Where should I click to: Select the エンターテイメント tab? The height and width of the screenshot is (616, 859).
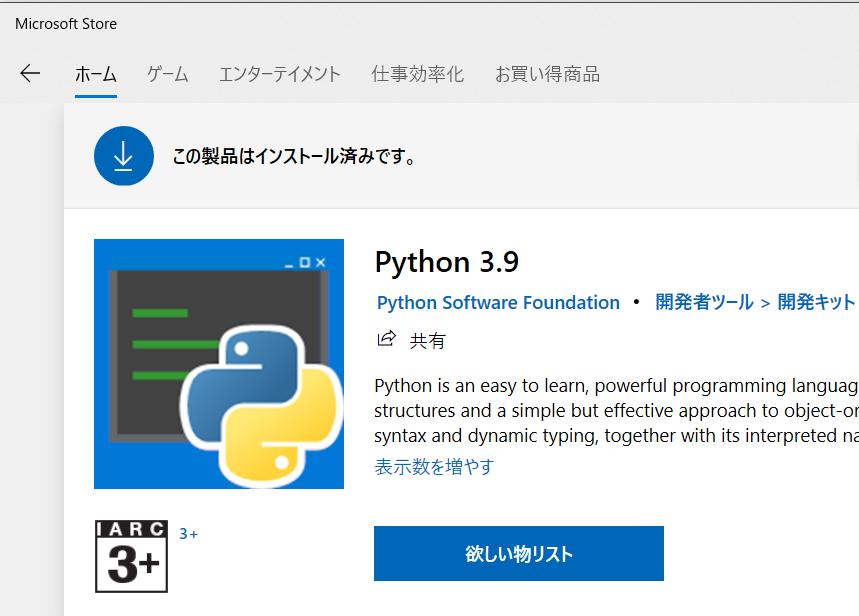pyautogui.click(x=280, y=74)
